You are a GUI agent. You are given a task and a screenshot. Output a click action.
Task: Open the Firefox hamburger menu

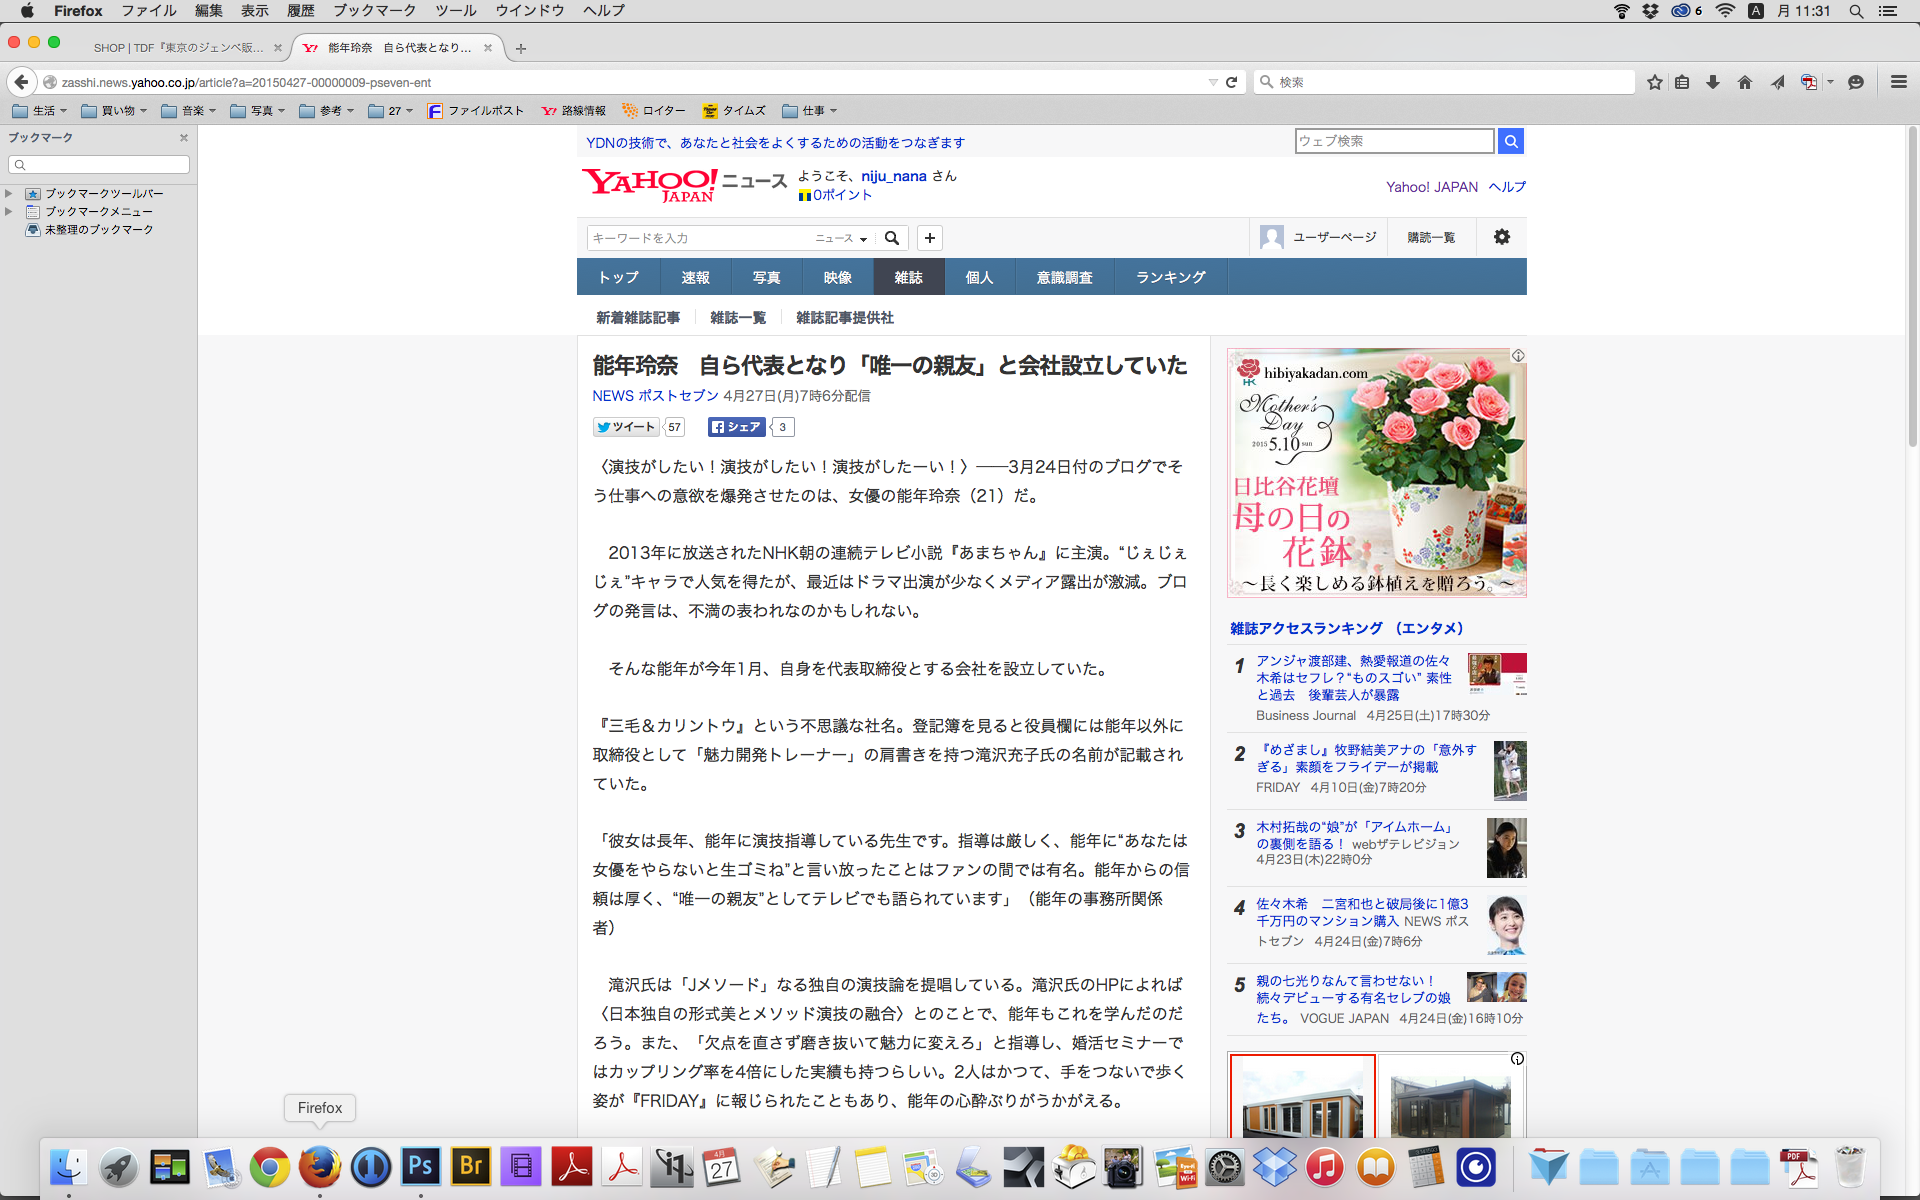coord(1898,82)
